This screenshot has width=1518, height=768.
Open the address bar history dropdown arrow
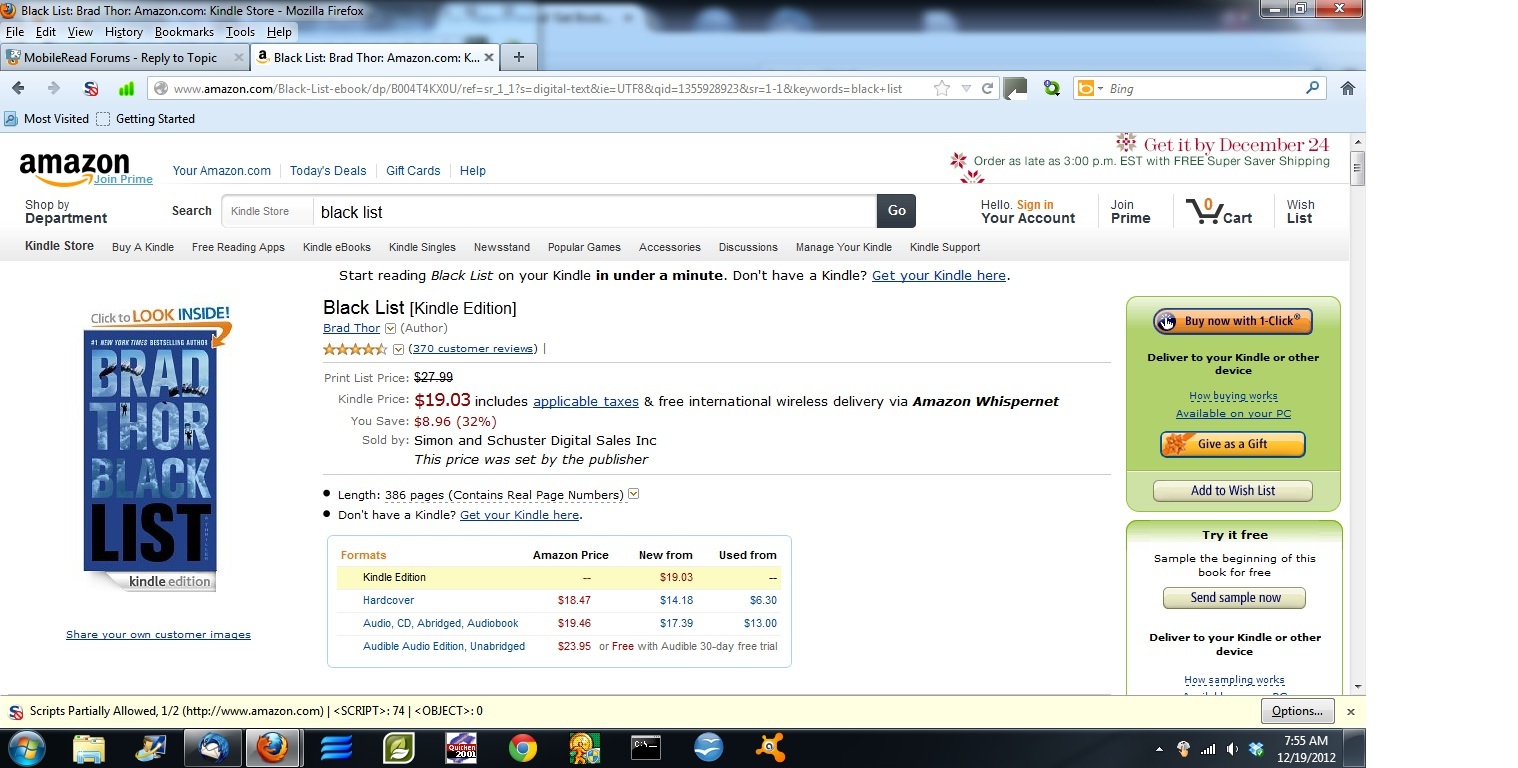966,89
